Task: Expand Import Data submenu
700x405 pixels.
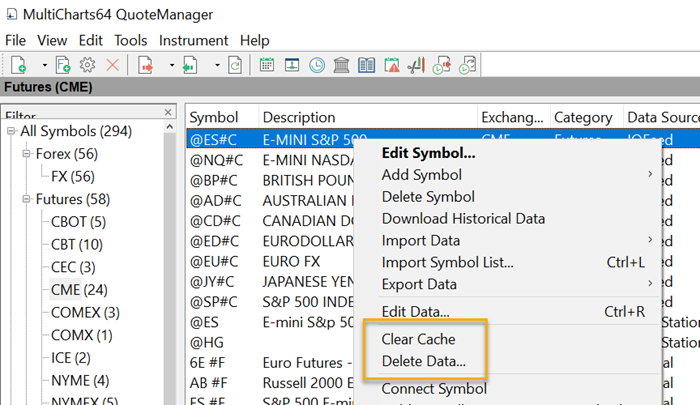Action: pyautogui.click(x=508, y=241)
